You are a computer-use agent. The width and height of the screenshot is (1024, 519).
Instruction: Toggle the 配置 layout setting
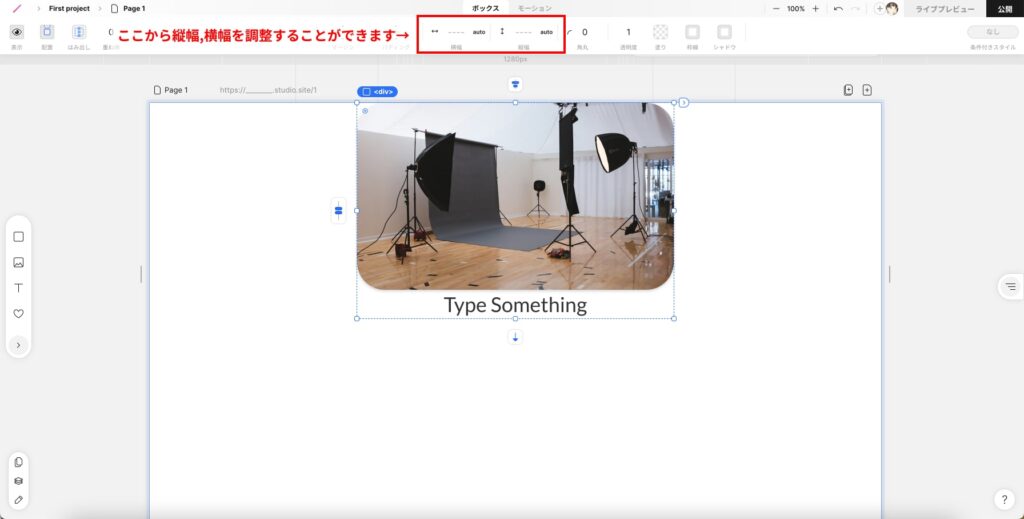click(x=47, y=32)
